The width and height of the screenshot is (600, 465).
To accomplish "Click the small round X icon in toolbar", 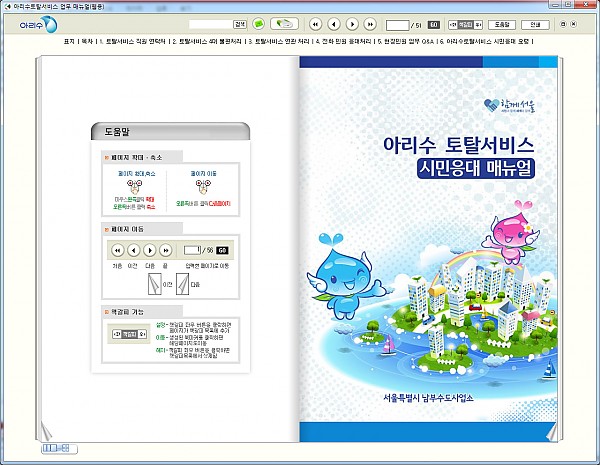I will tap(573, 24).
